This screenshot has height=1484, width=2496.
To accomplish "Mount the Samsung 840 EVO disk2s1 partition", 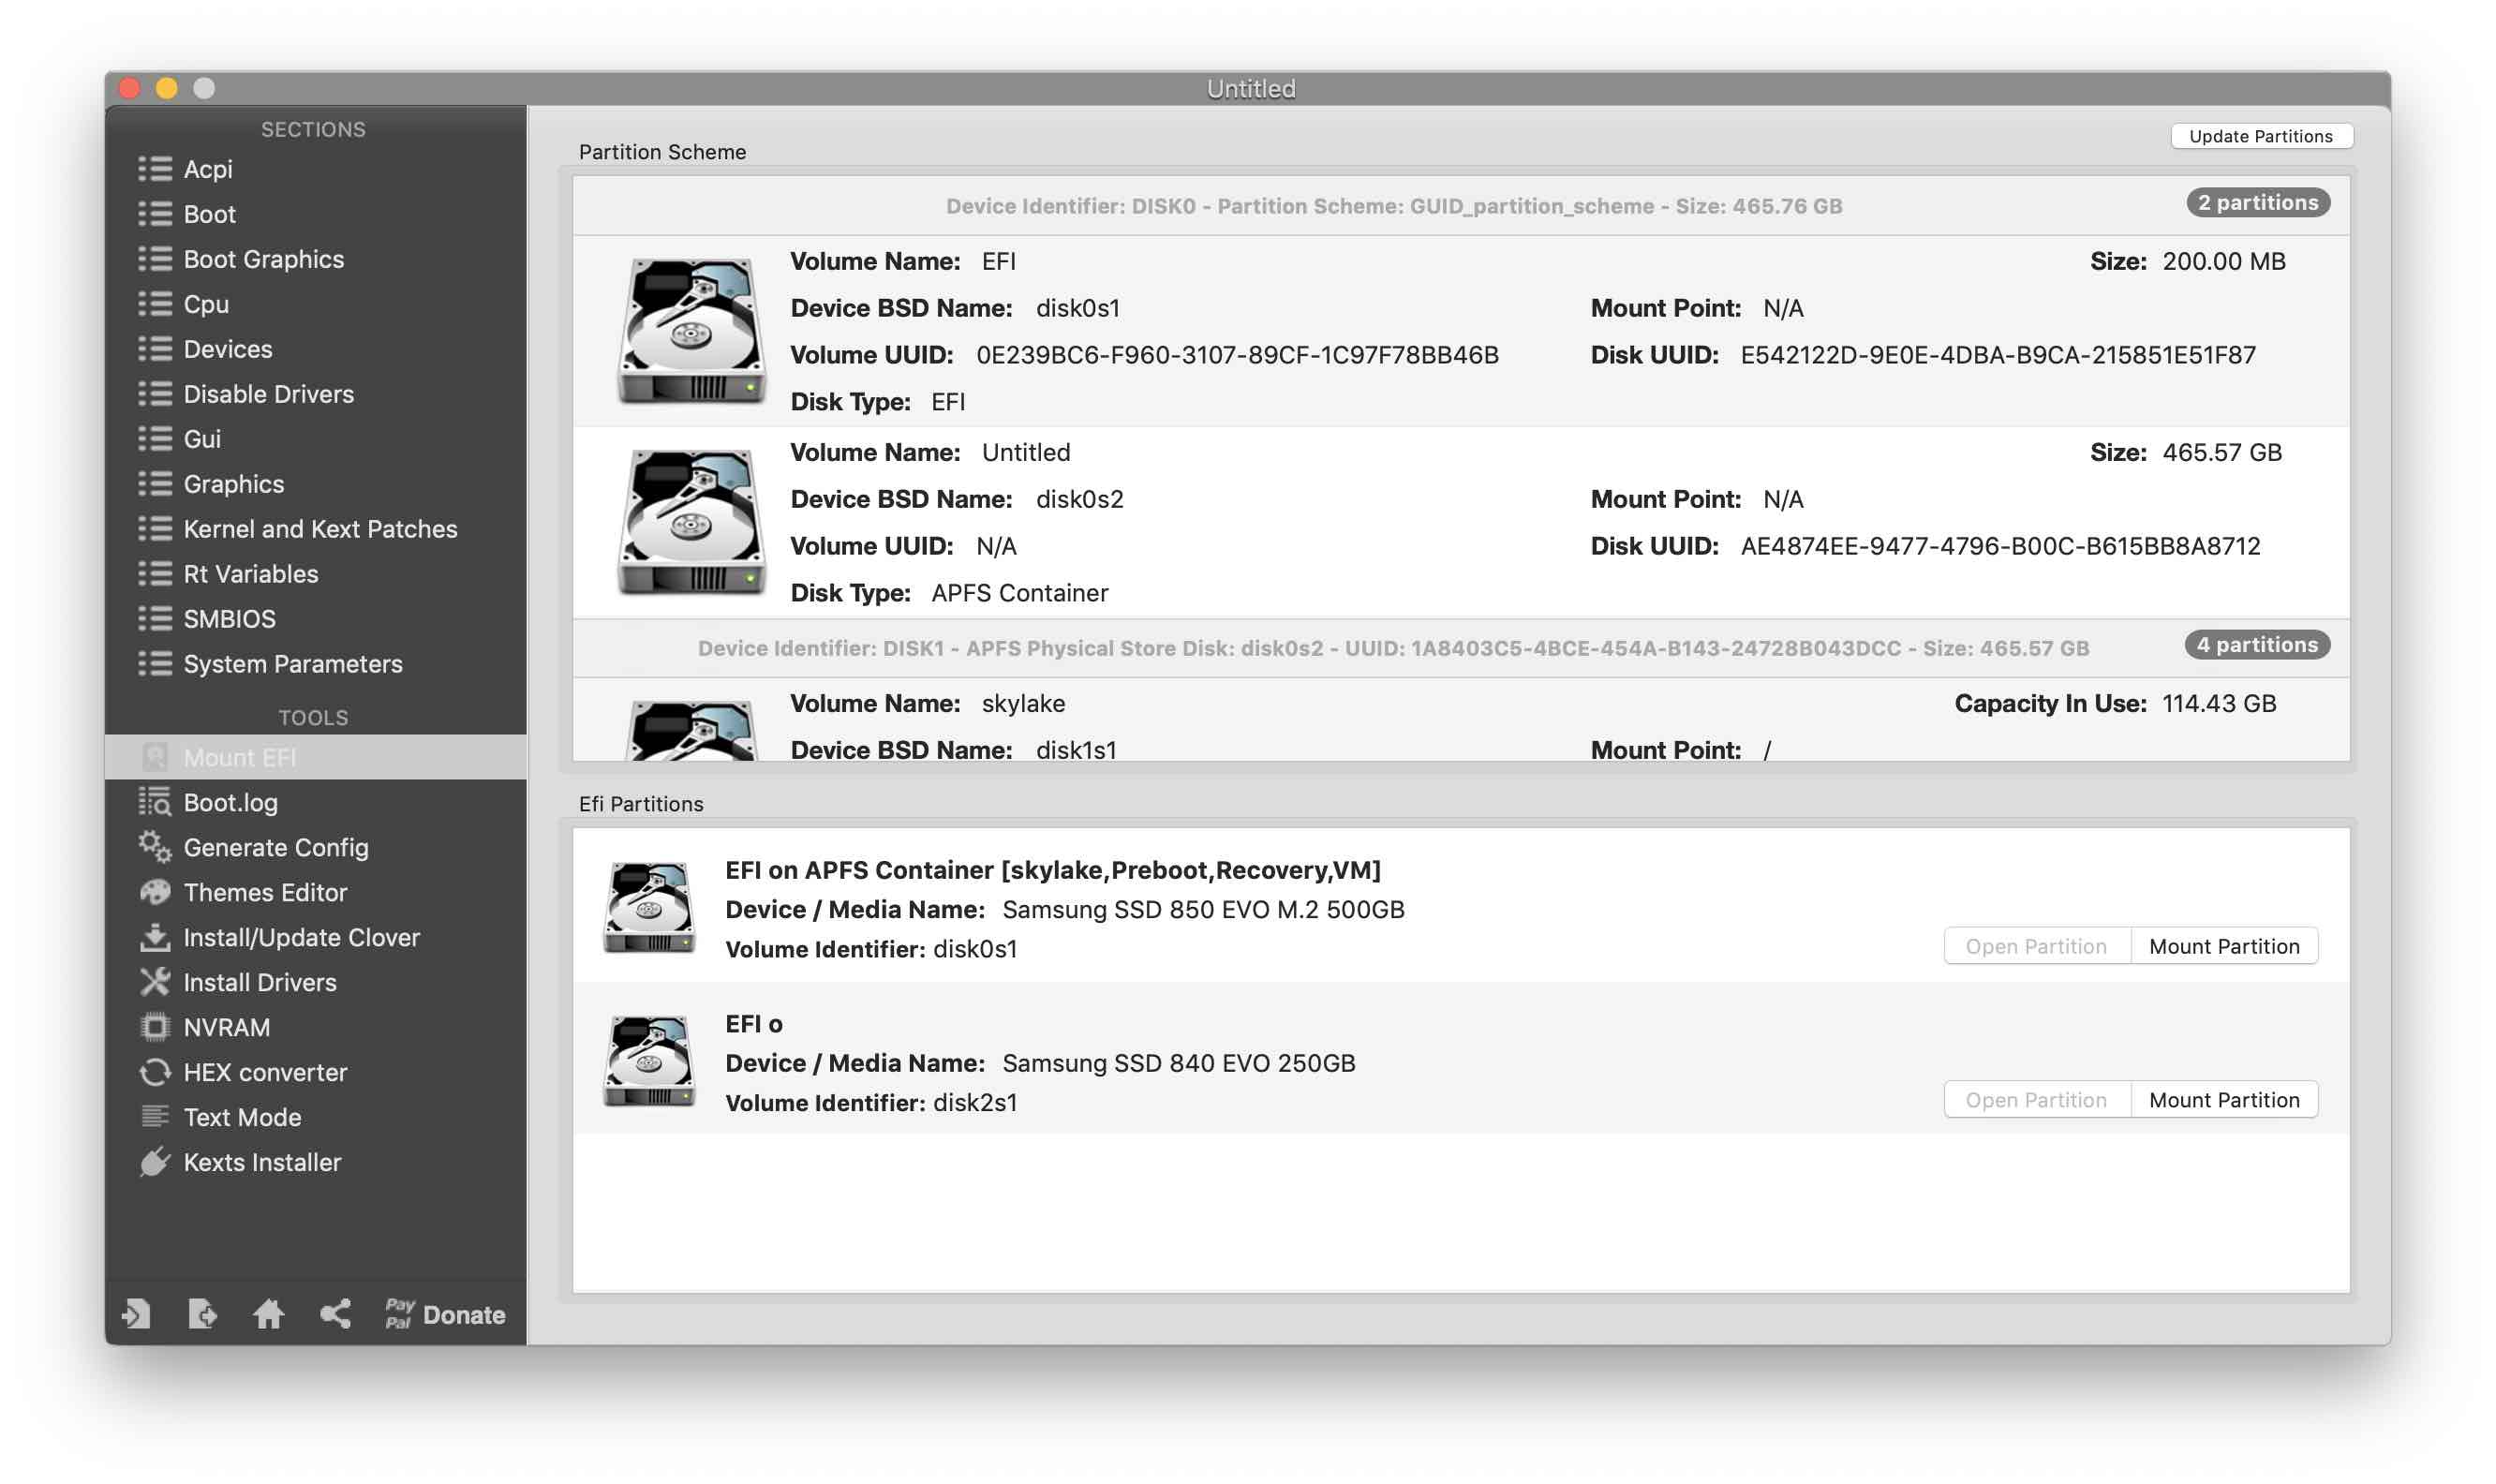I will tap(2223, 1100).
